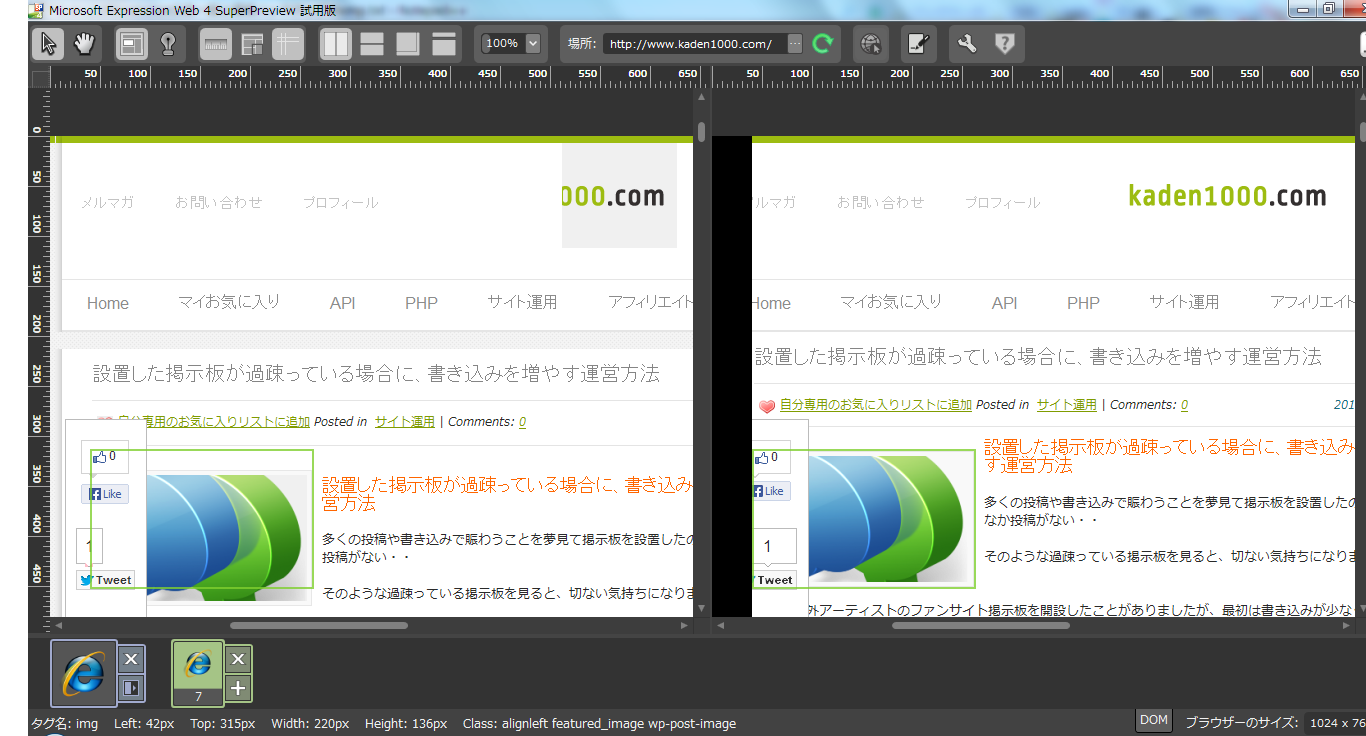Click the location URL input field
Viewport: 1366px width, 736px height.
pos(694,44)
